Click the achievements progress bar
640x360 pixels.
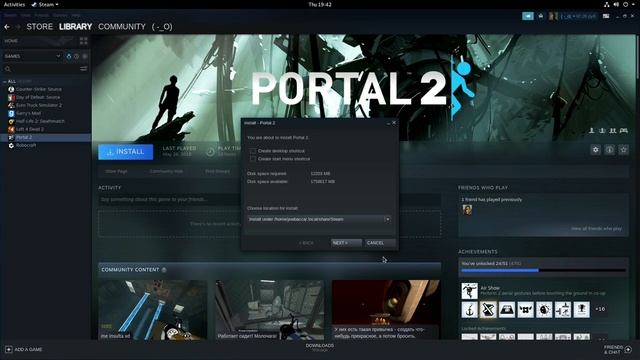pos(543,270)
